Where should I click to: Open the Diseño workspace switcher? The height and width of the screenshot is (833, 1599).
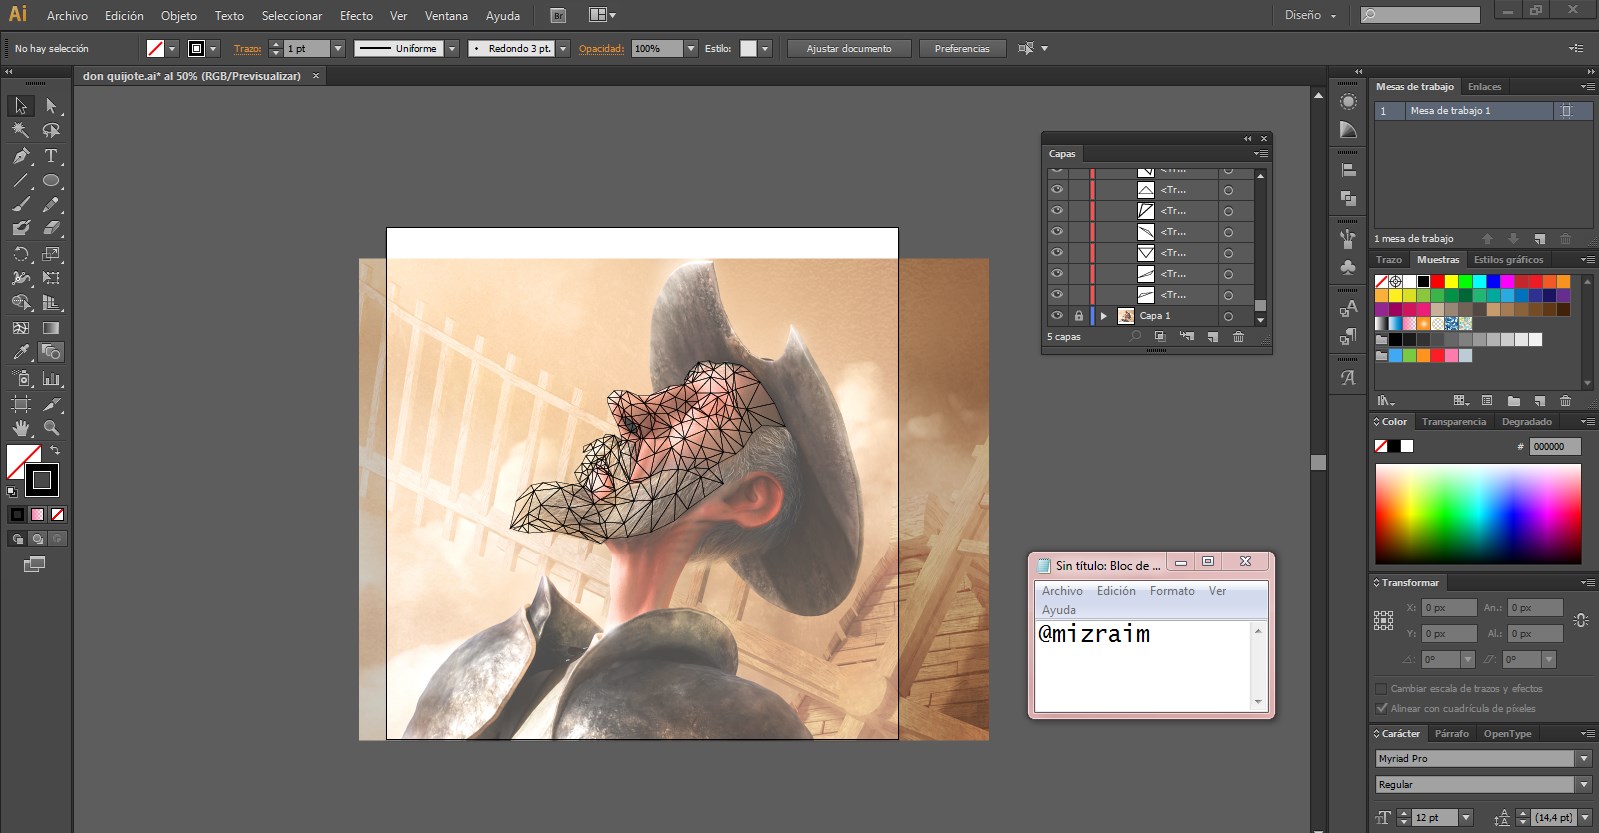point(1310,15)
